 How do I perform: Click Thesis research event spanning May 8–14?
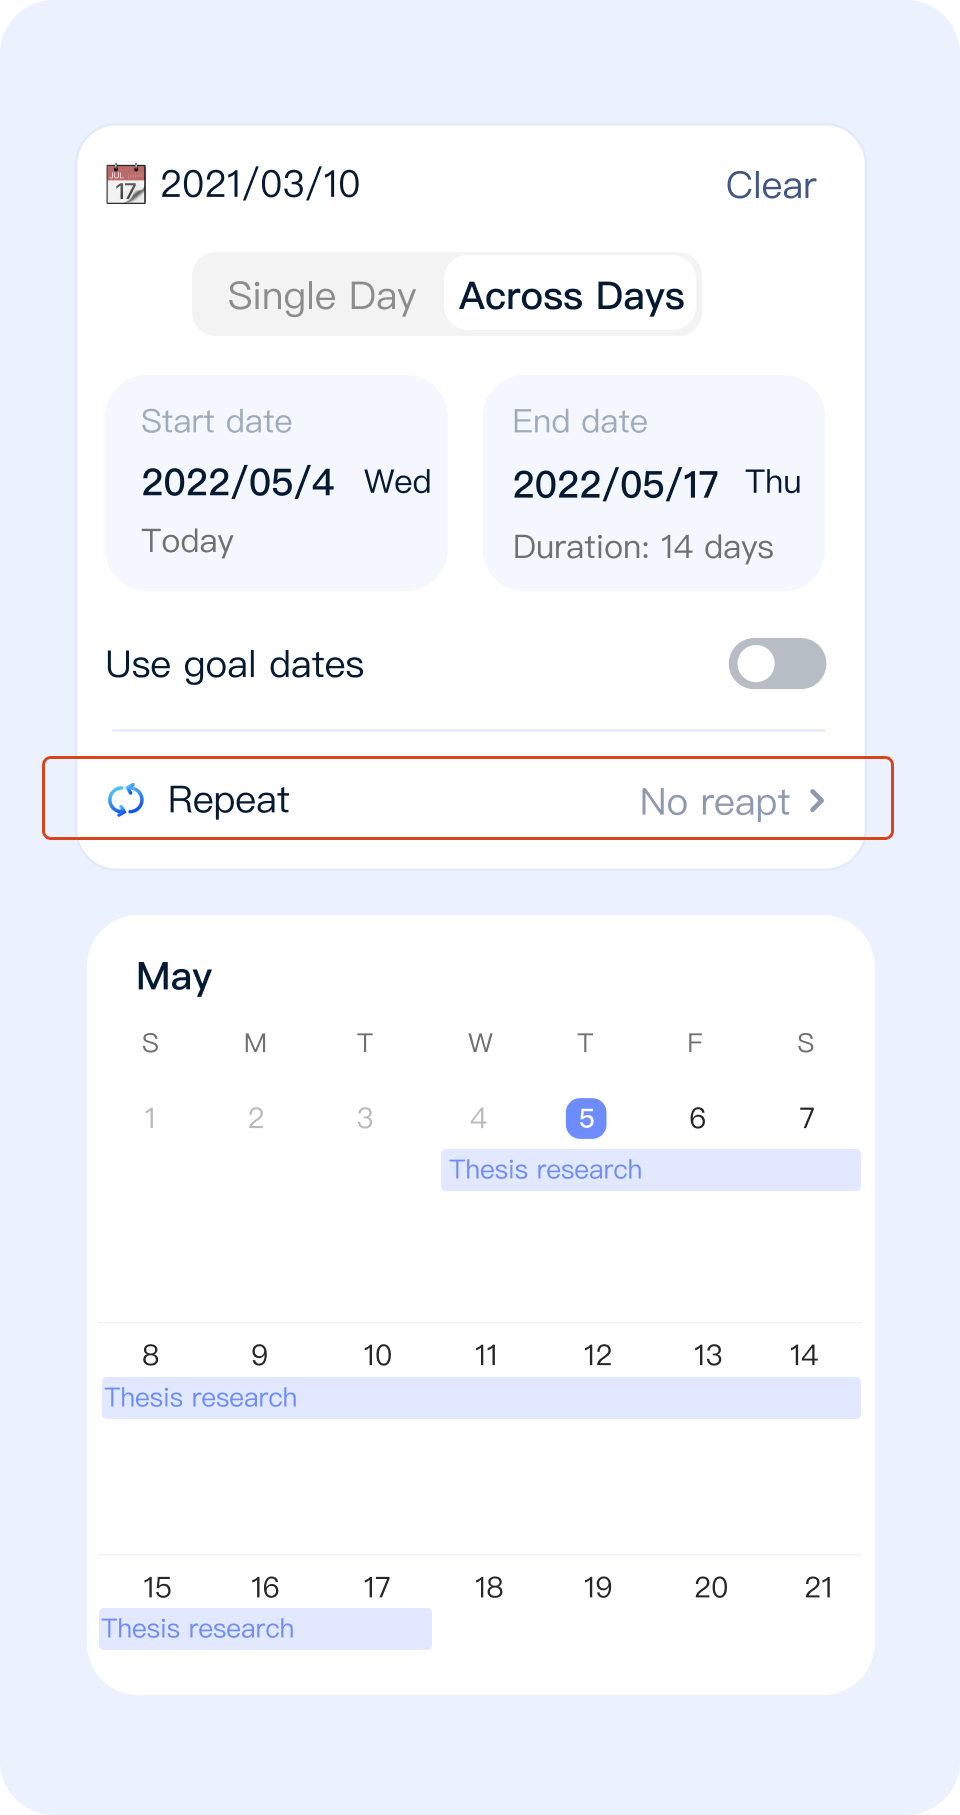481,1398
